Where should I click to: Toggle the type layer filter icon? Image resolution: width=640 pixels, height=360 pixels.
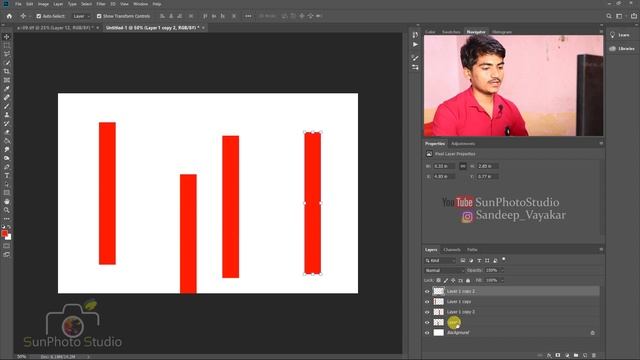(x=479, y=260)
